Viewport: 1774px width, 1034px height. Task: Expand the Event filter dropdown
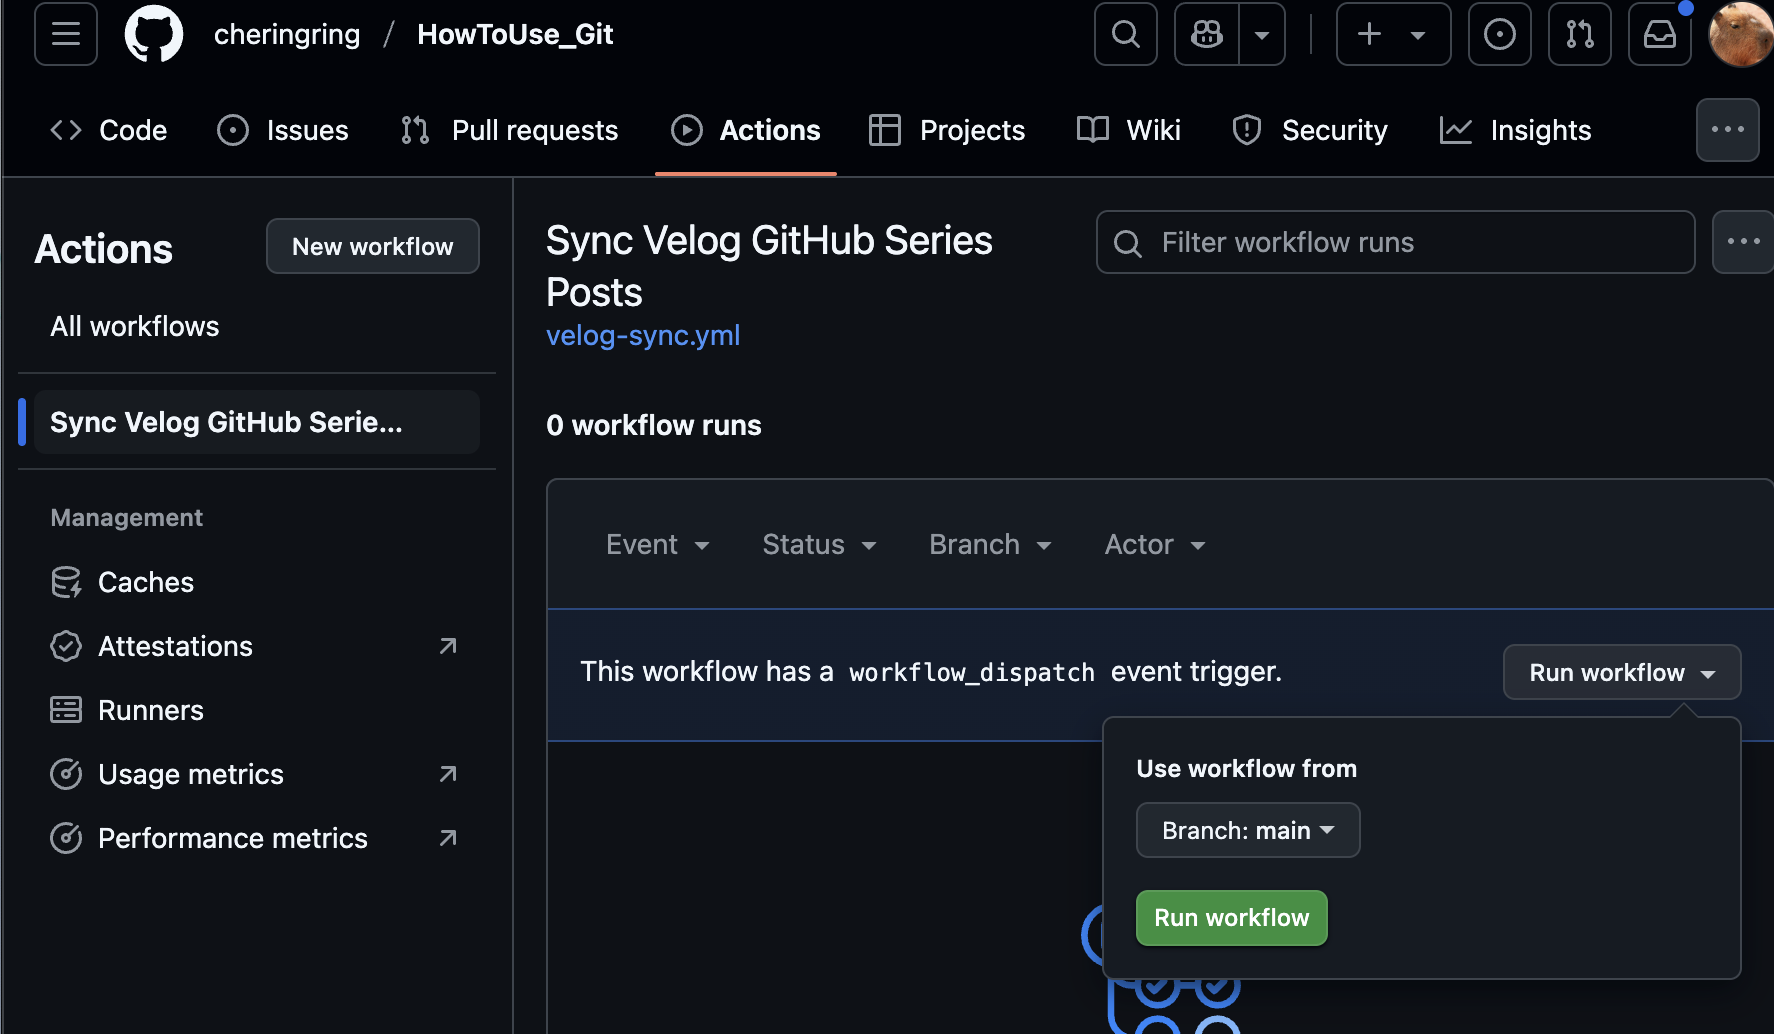657,544
